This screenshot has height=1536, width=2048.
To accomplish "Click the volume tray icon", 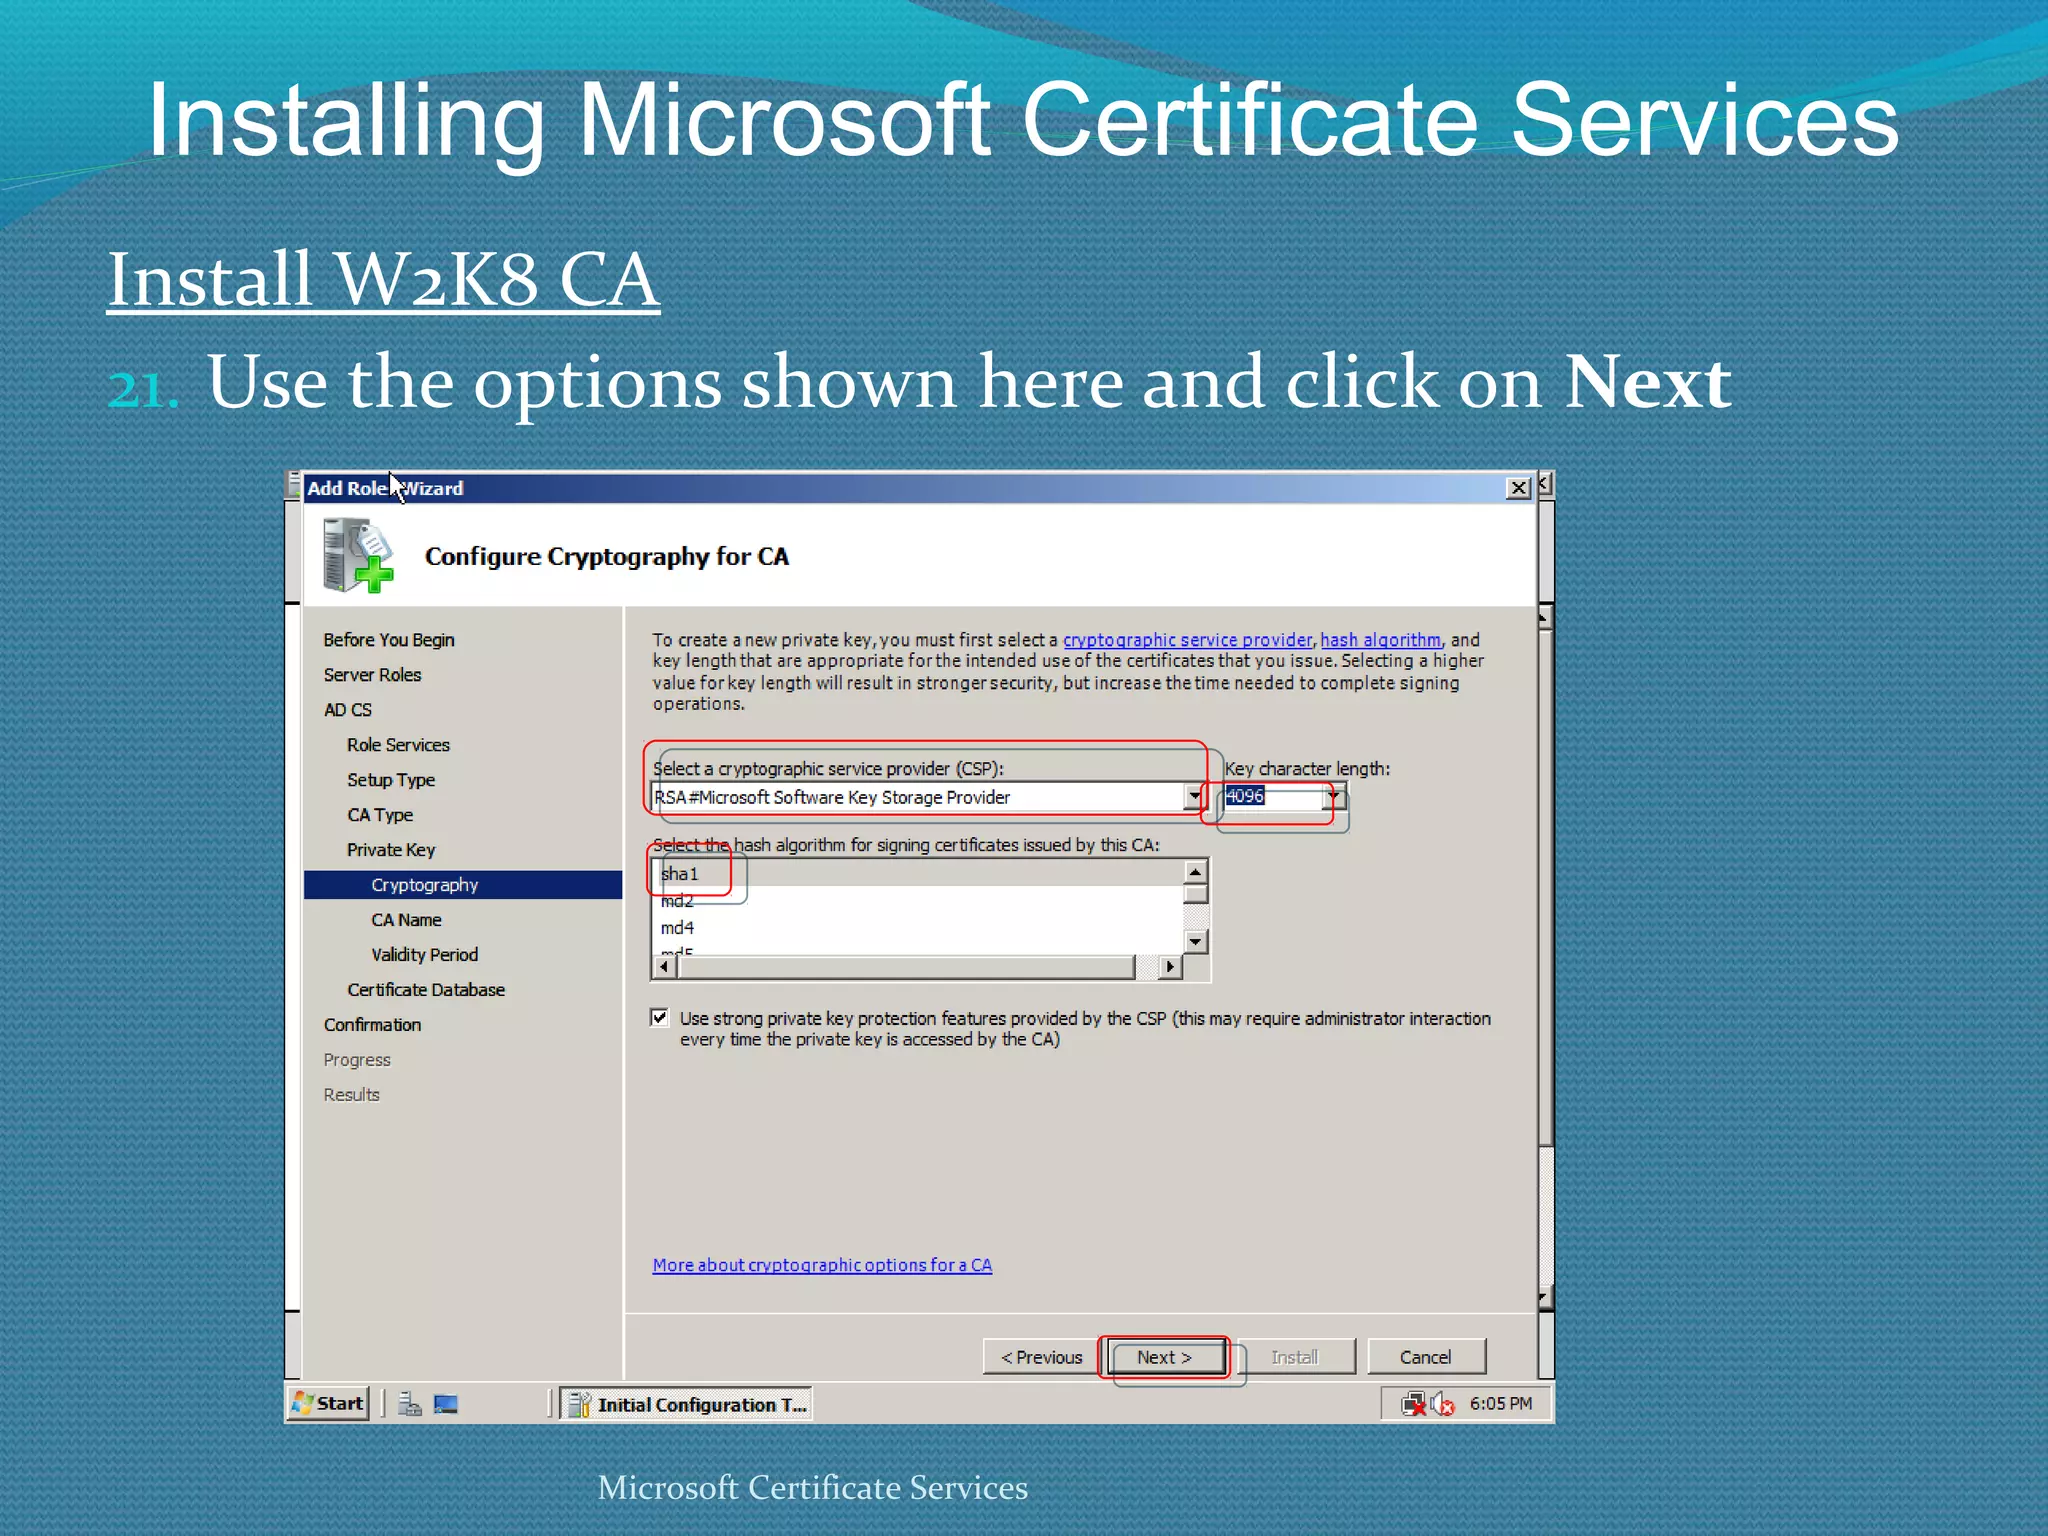I will coord(1442,1404).
